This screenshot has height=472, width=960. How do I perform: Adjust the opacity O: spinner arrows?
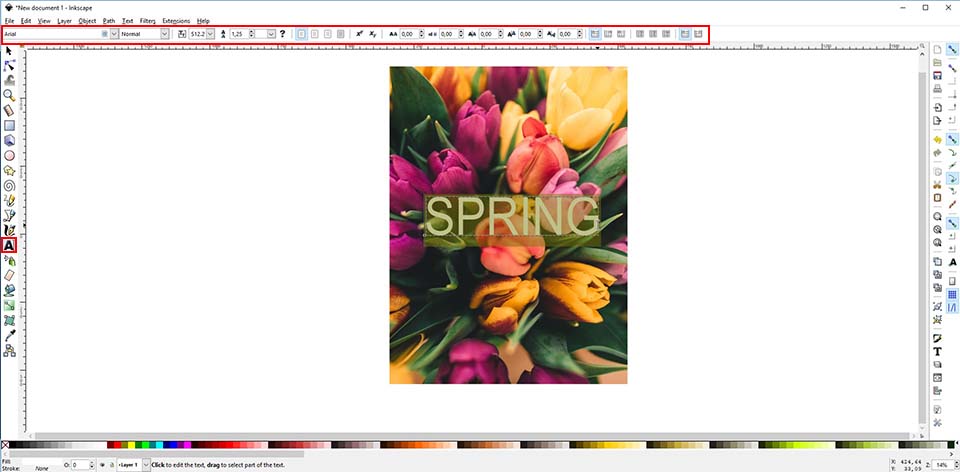tap(91, 465)
